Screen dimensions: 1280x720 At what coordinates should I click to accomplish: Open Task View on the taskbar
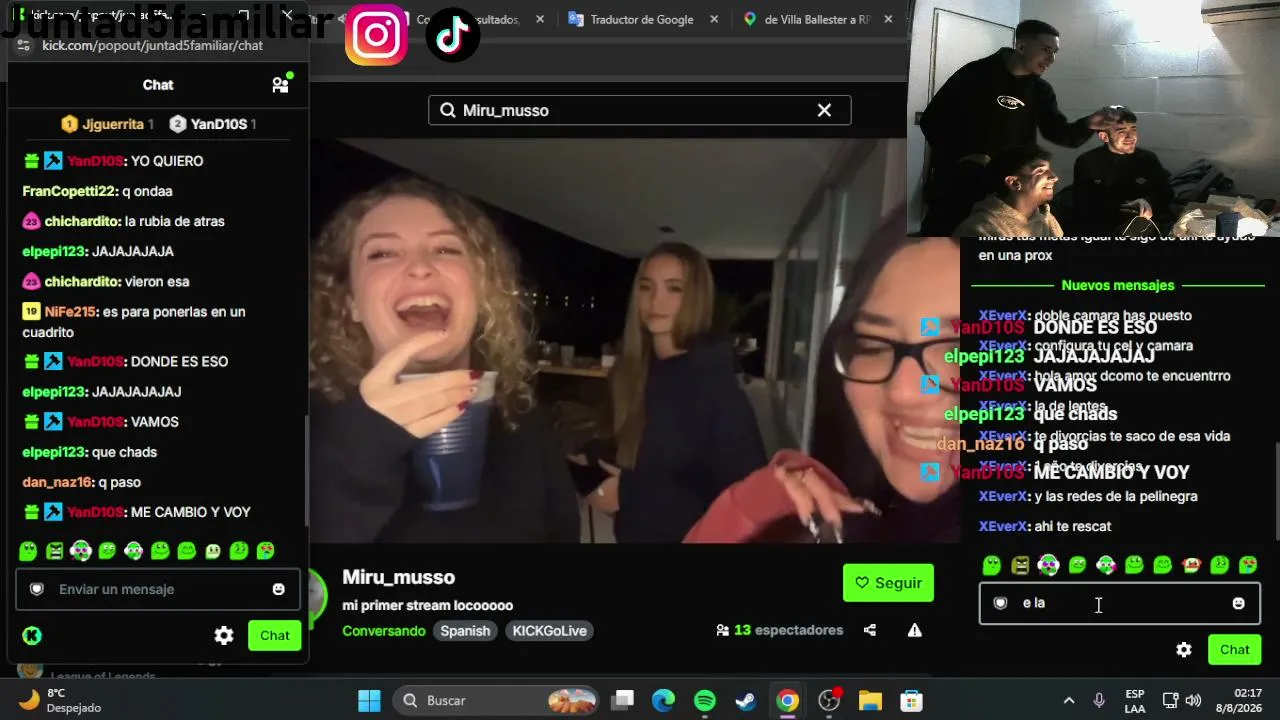[624, 700]
